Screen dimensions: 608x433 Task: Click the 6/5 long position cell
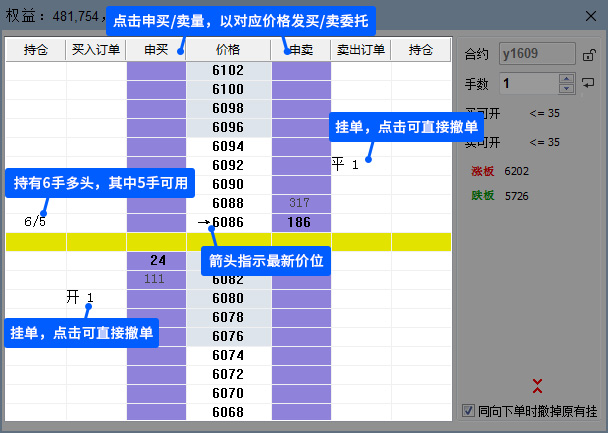pos(36,221)
